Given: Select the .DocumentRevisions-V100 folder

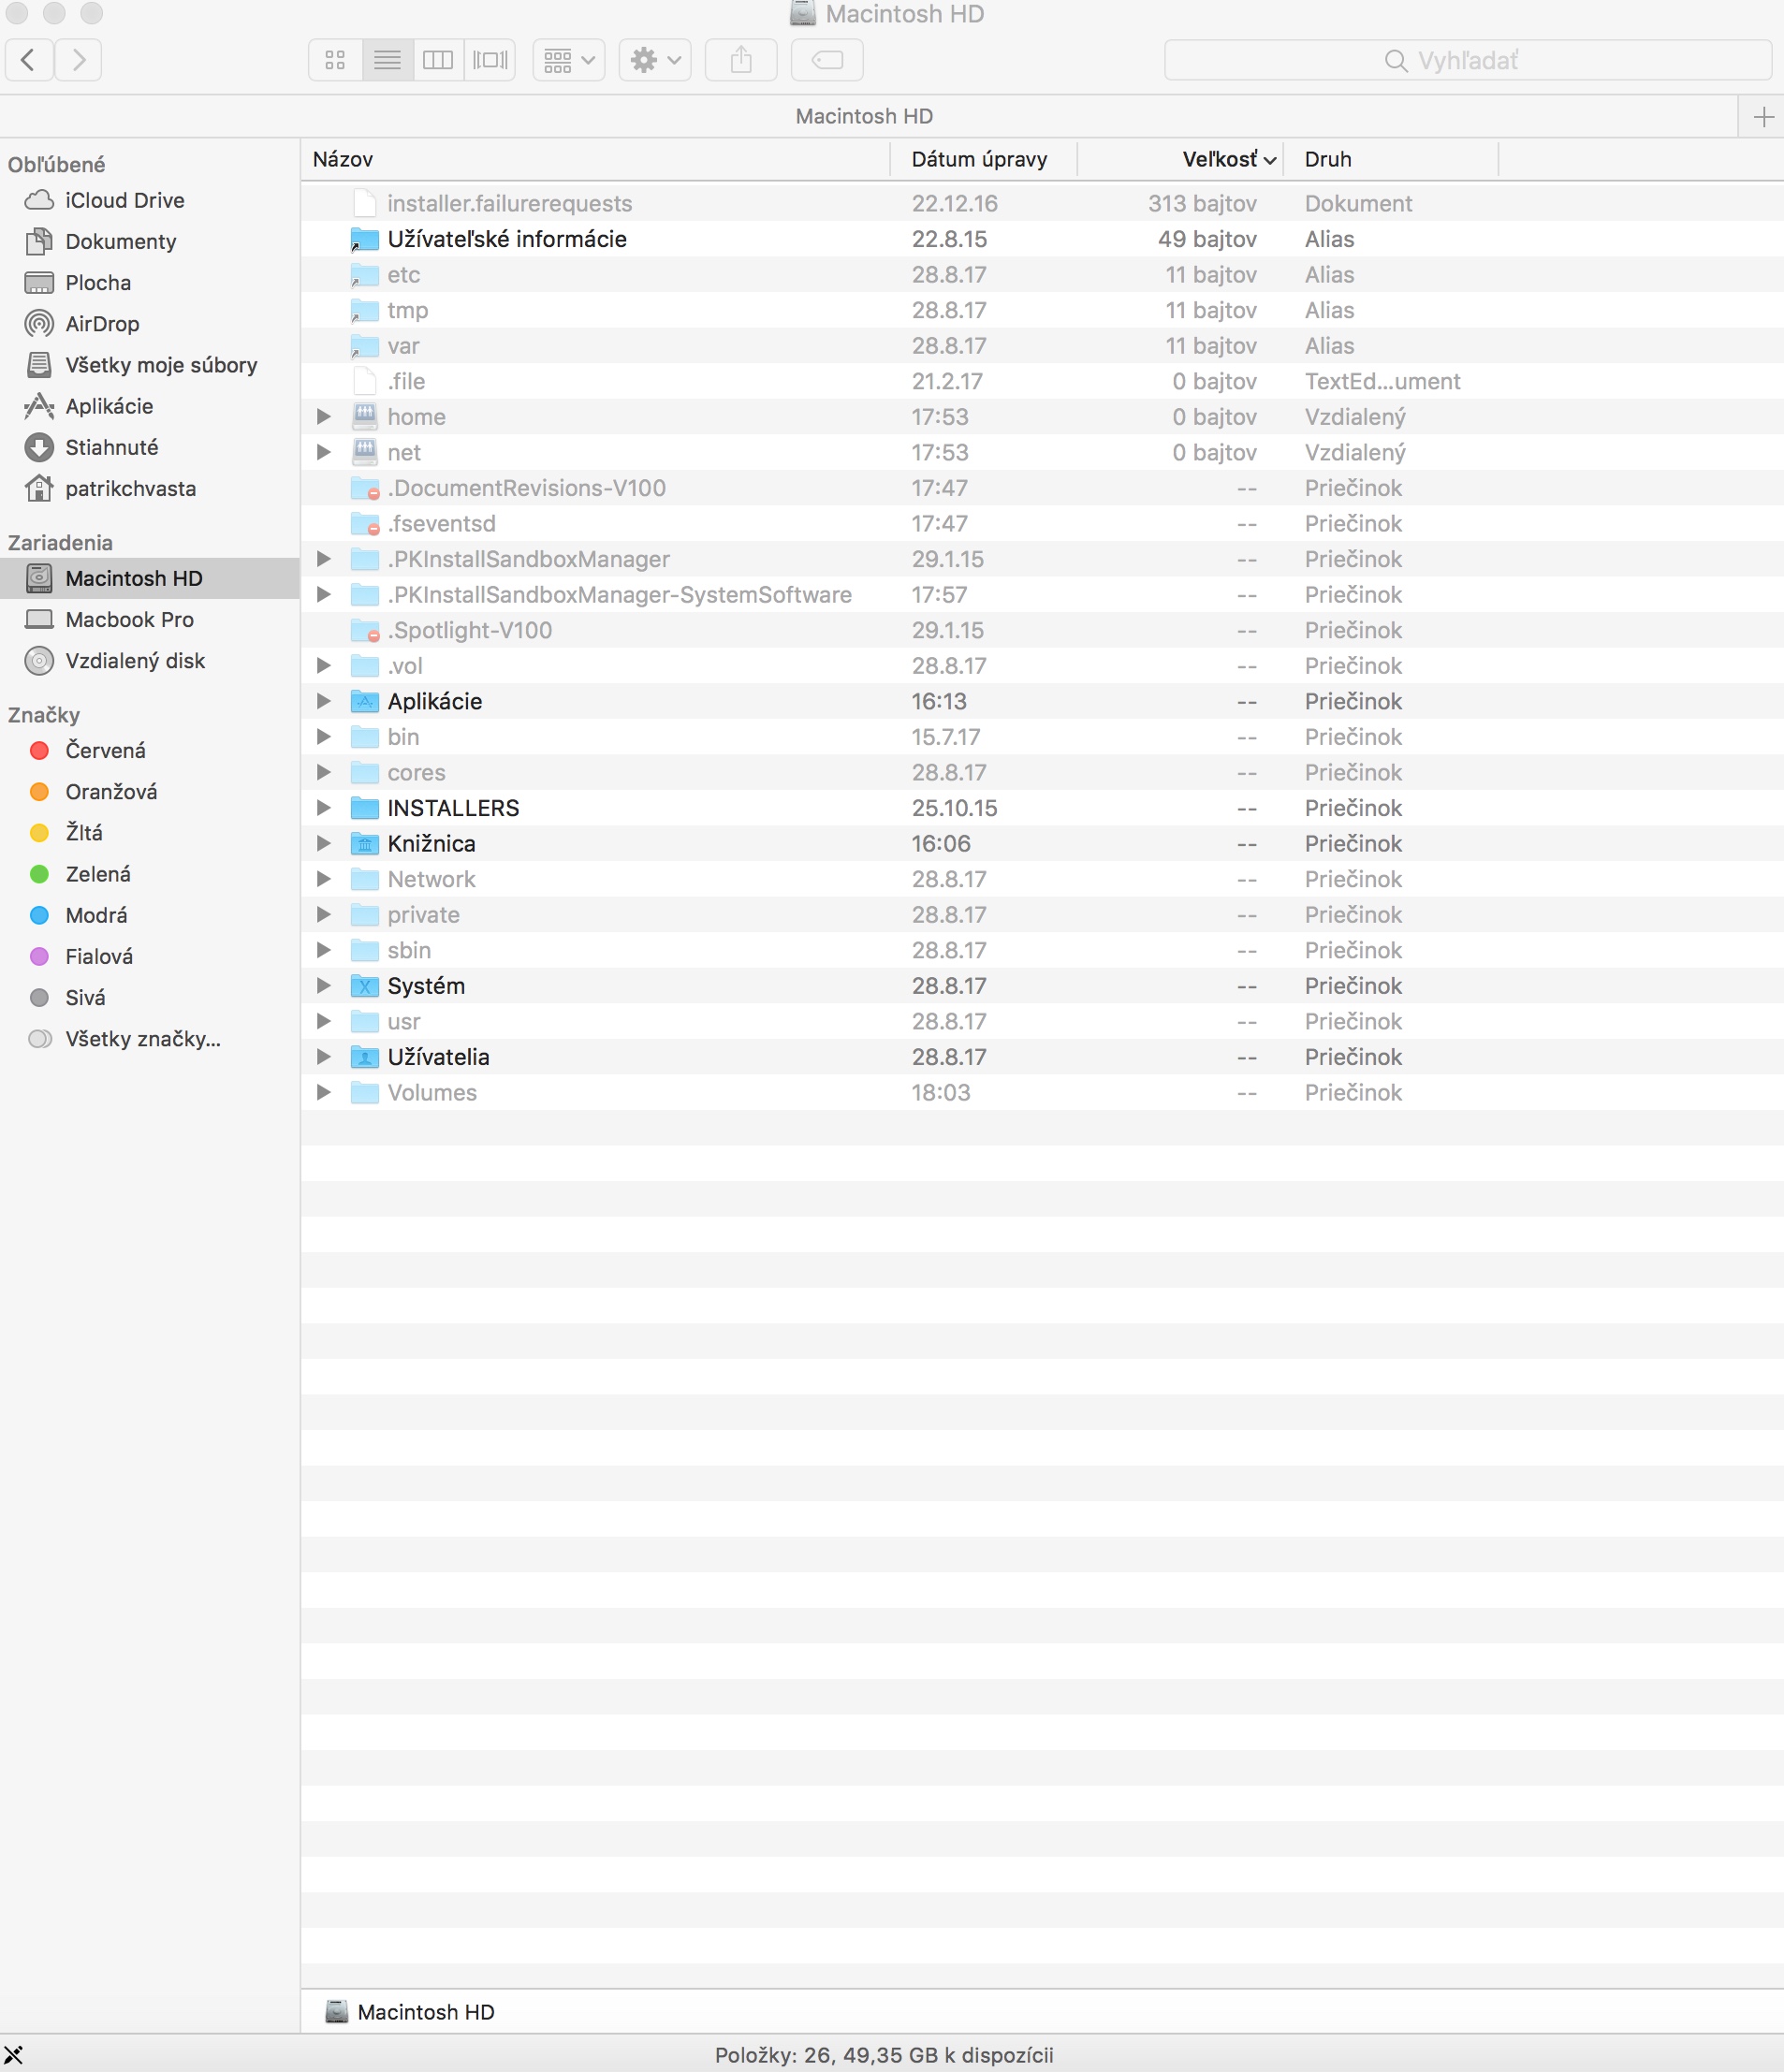Looking at the screenshot, I should pyautogui.click(x=1042, y=488).
